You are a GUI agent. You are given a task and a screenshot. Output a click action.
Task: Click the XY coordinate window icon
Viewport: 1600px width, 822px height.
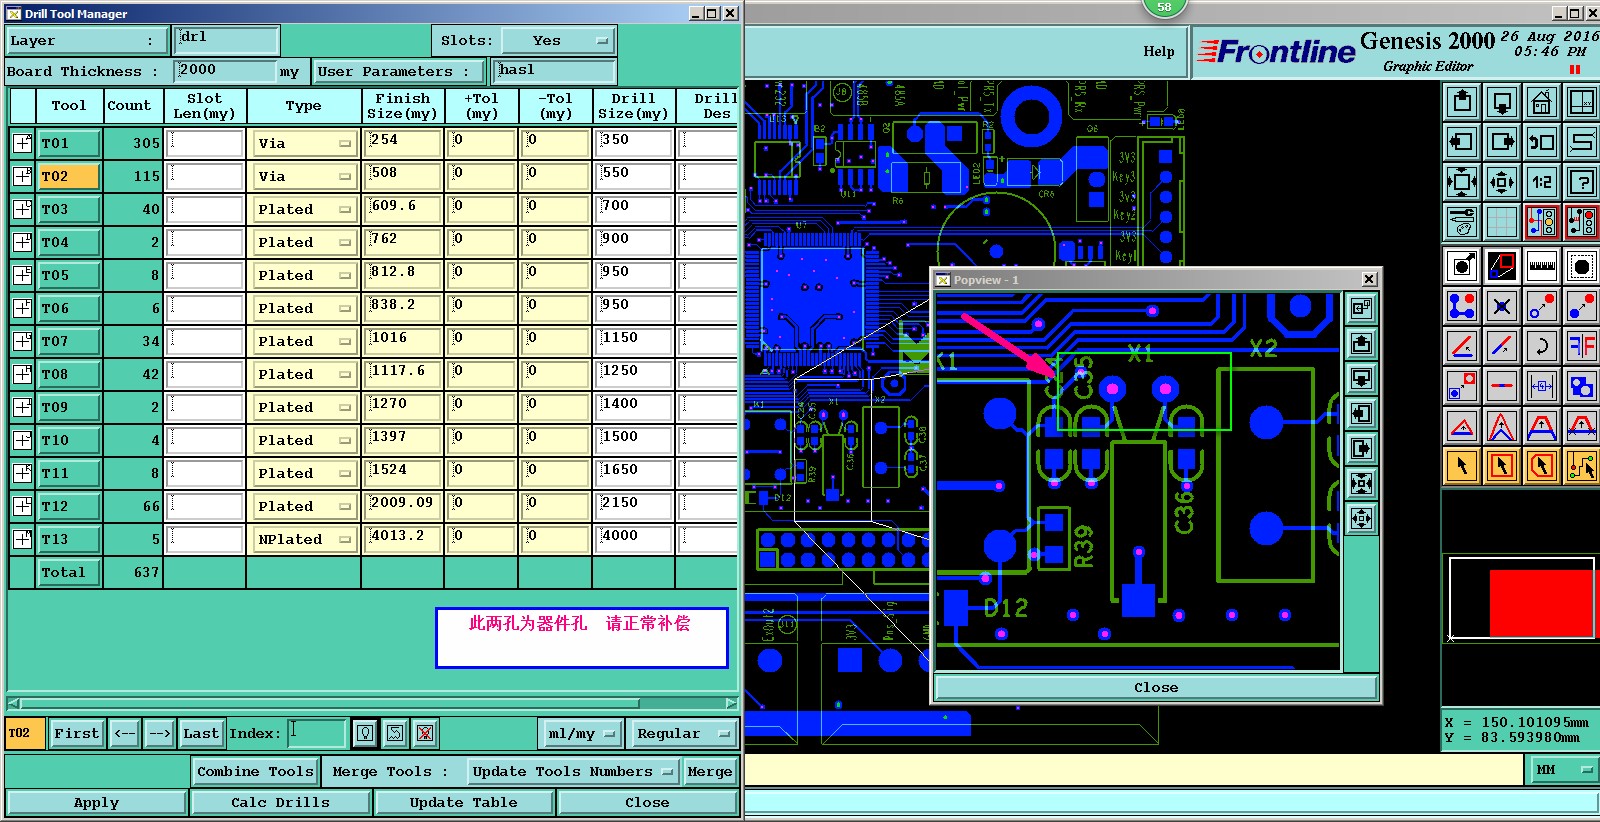pyautogui.click(x=1582, y=102)
